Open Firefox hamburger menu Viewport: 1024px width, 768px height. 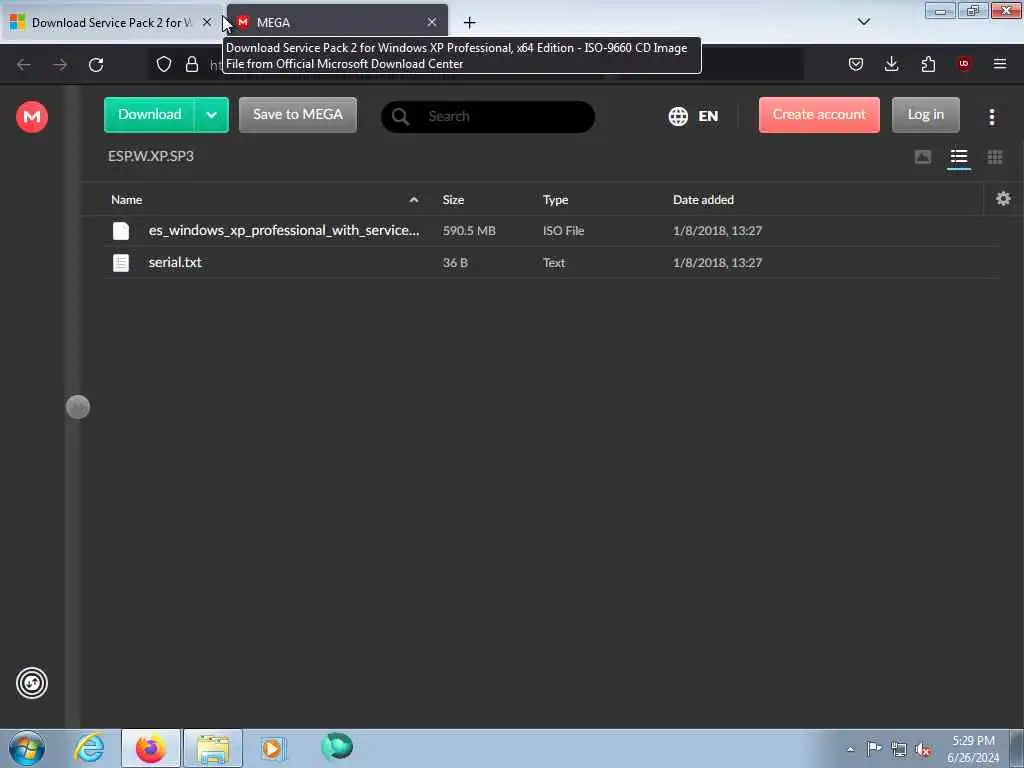coord(1000,64)
